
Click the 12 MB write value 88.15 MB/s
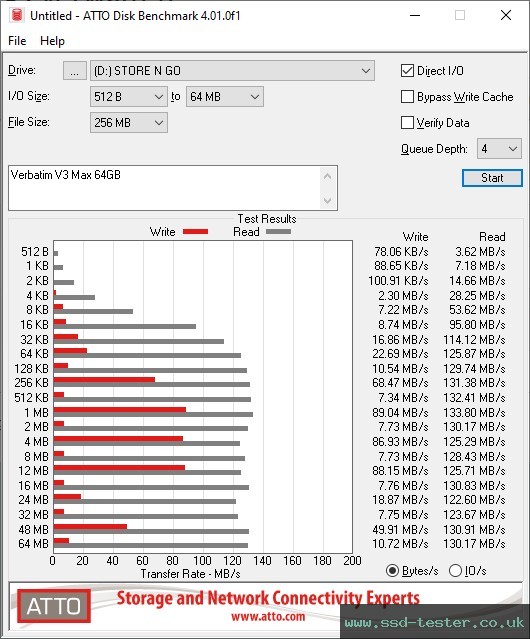(x=400, y=471)
